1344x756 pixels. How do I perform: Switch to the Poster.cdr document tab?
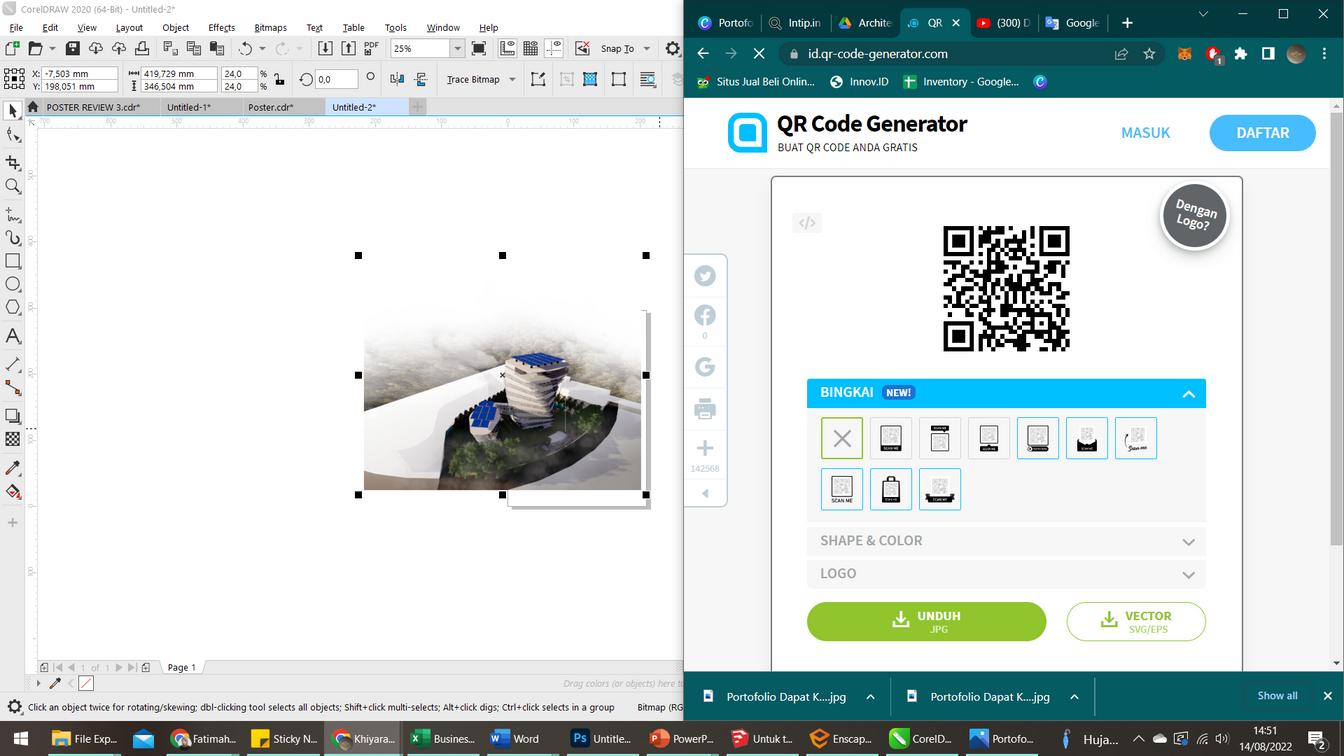[x=271, y=107]
